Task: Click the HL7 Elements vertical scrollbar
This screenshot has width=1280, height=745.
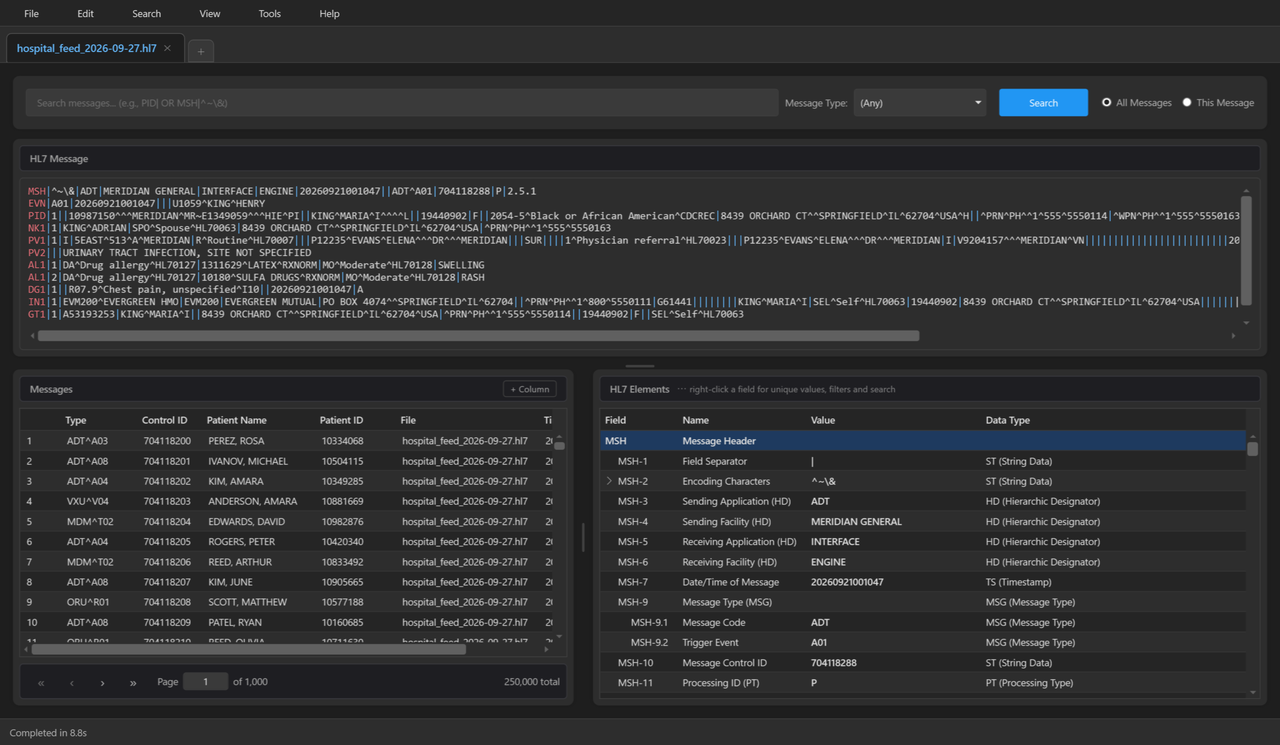Action: tap(1252, 449)
